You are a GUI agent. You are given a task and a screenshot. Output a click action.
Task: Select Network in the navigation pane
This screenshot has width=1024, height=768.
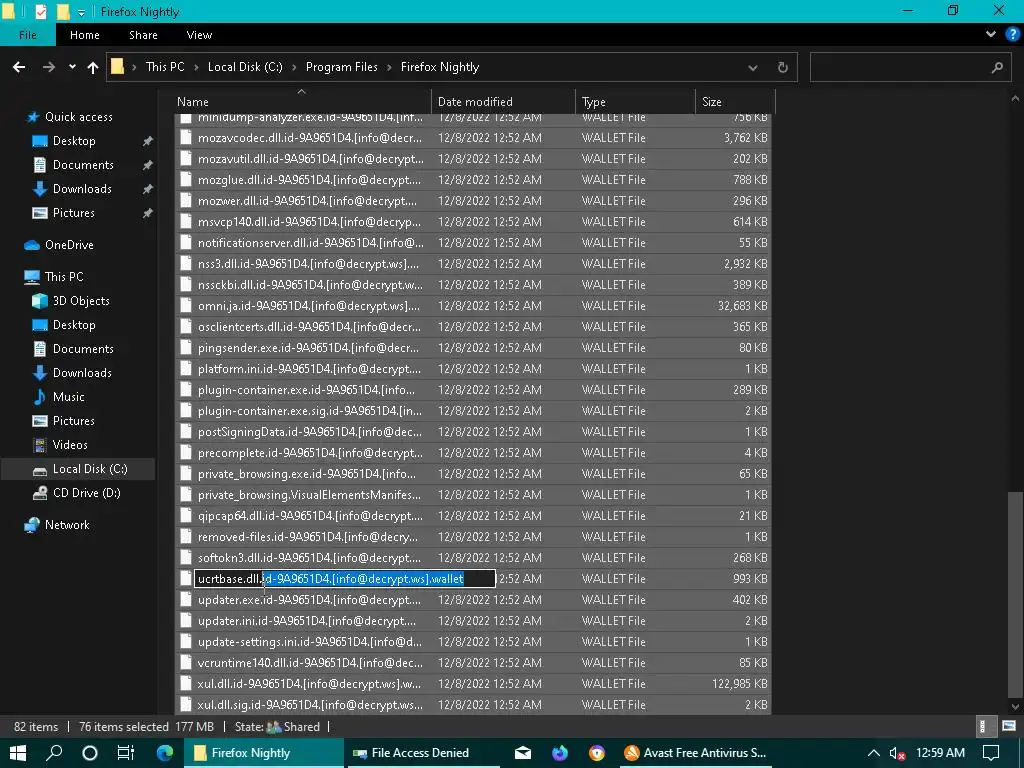(x=67, y=525)
